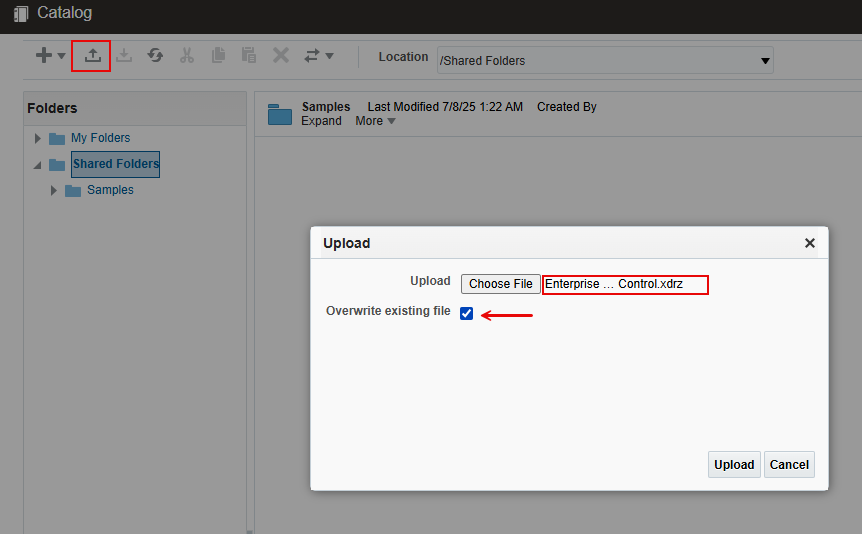Click the Upload resource toolbar icon
The width and height of the screenshot is (862, 534).
(92, 55)
